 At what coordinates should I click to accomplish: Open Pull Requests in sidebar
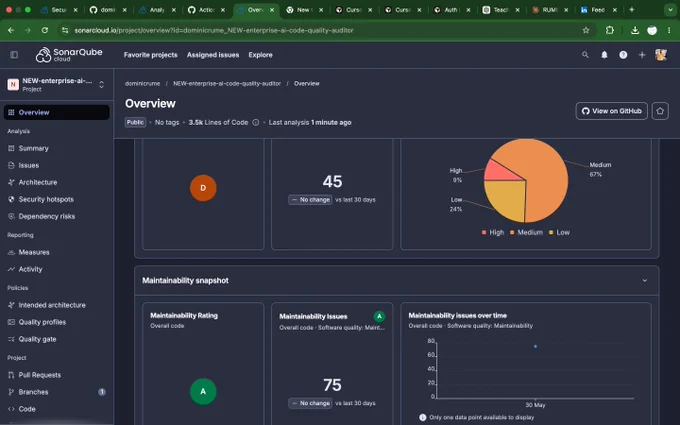(x=56, y=375)
